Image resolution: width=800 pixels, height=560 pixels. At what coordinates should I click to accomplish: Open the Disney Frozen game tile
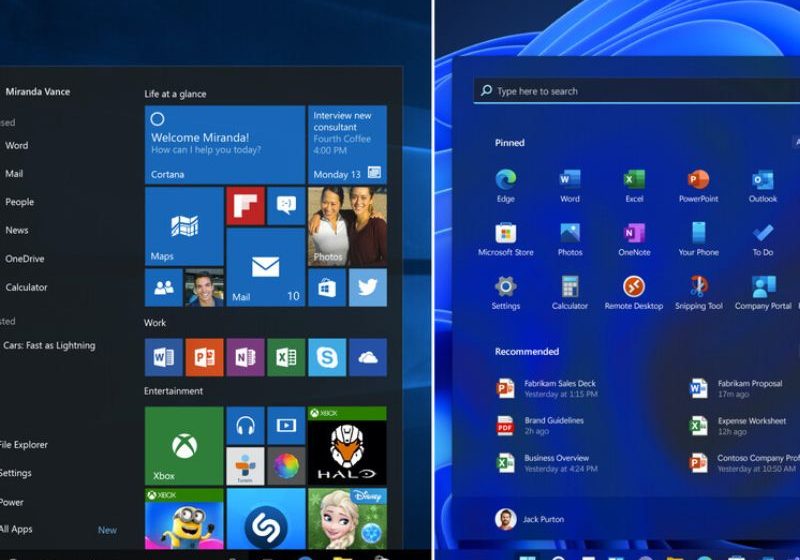click(347, 519)
